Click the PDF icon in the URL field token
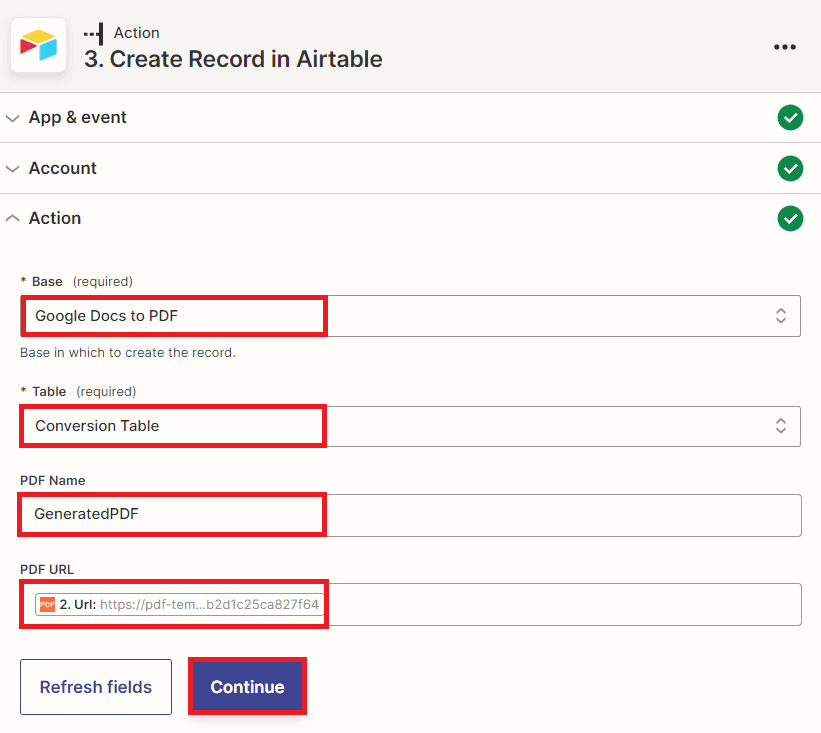821x733 pixels. 44,604
